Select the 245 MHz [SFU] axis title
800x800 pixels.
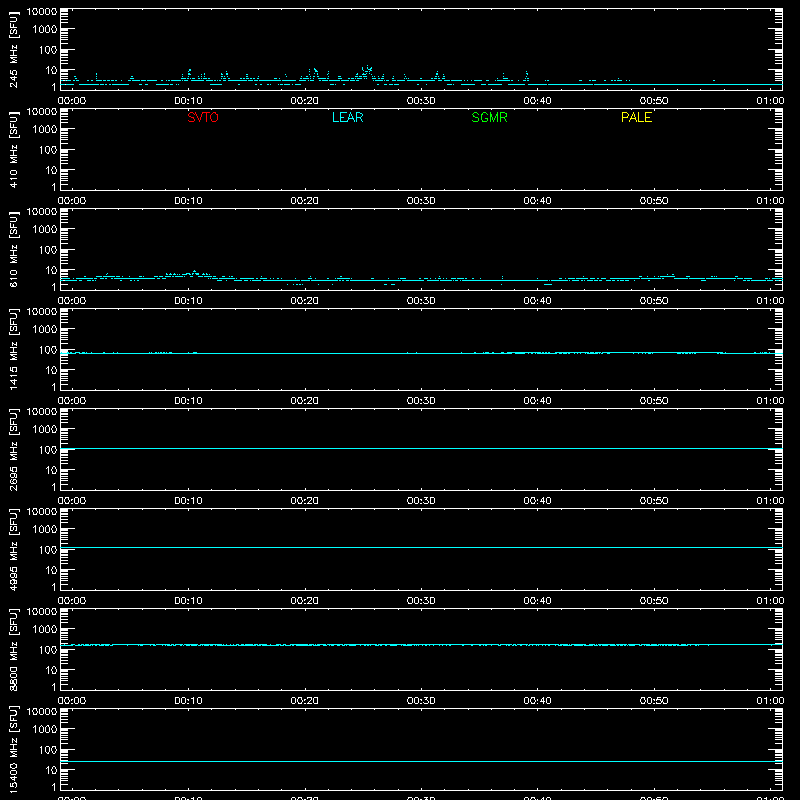13,49
